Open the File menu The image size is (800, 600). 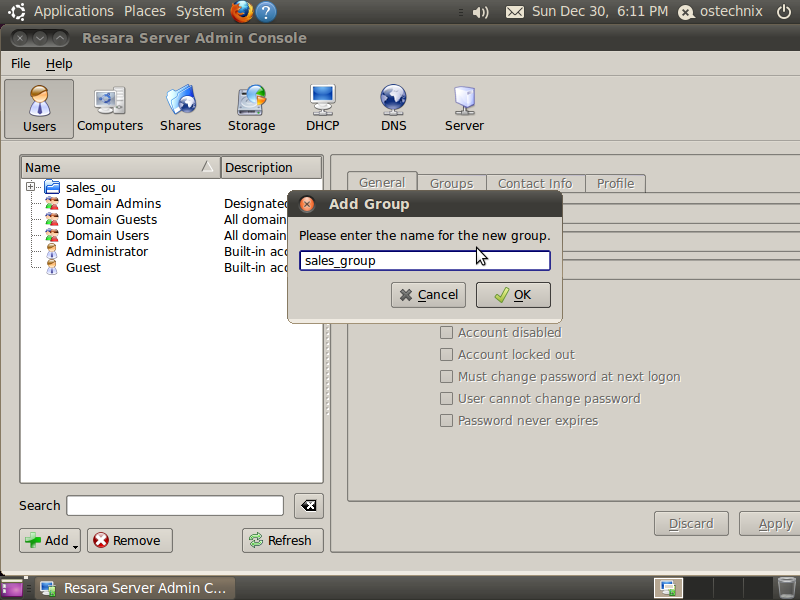pyautogui.click(x=20, y=64)
